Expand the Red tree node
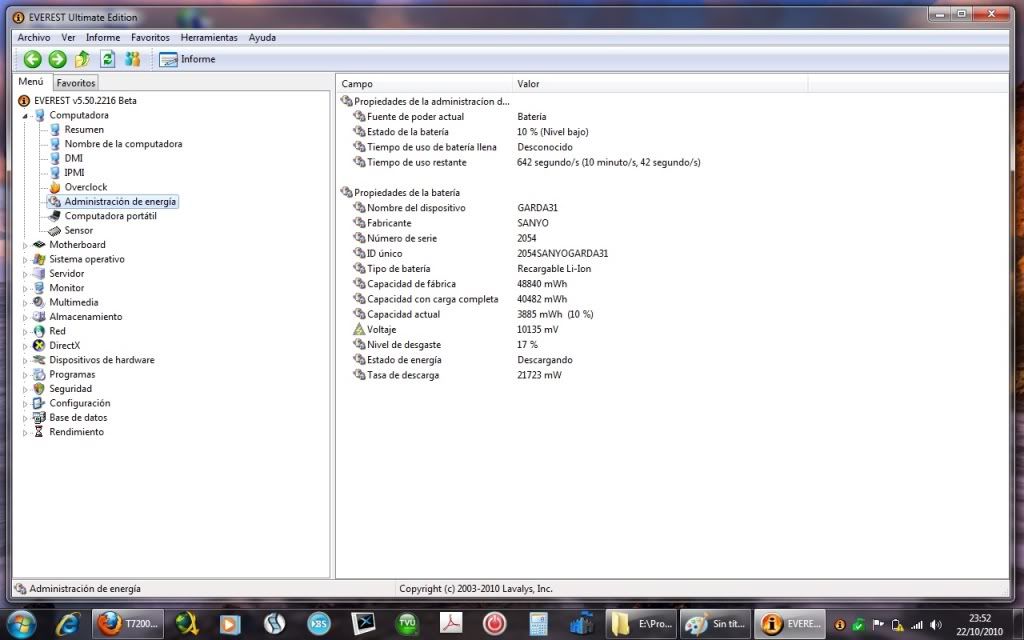This screenshot has height=640, width=1024. click(25, 332)
